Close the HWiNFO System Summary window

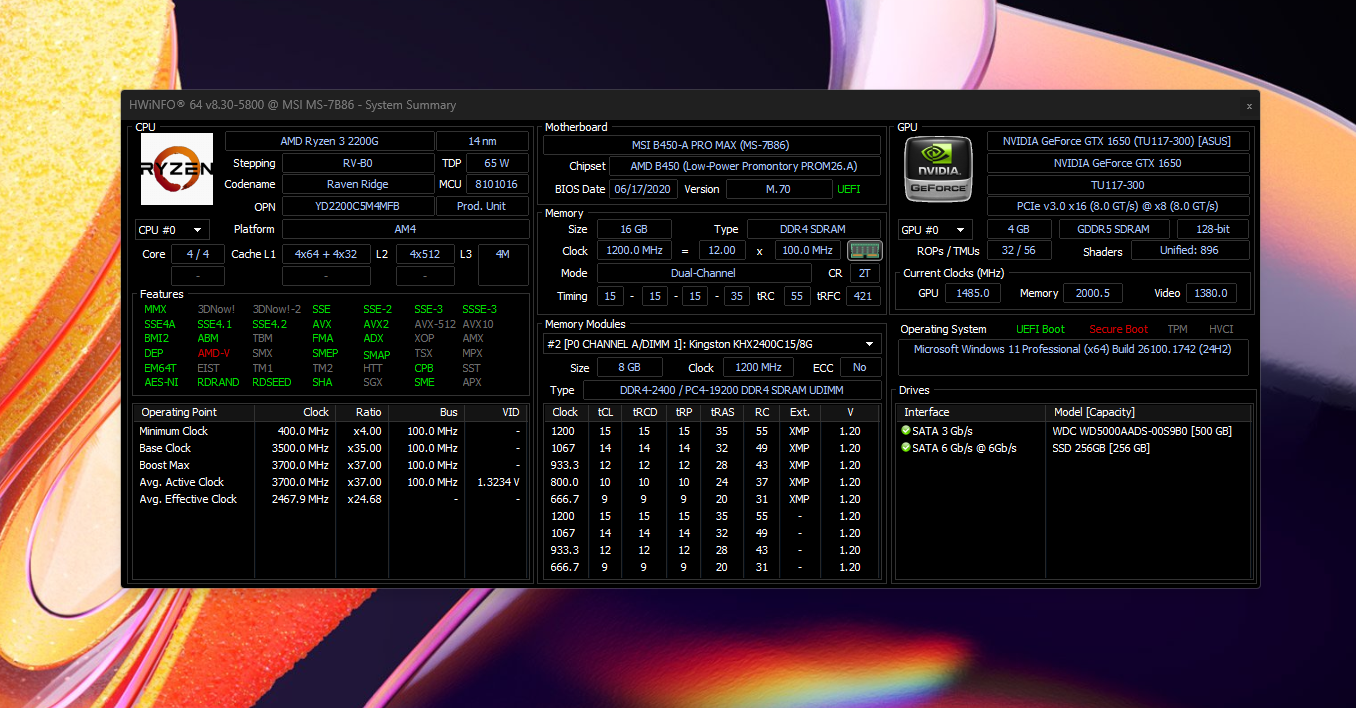[1248, 105]
